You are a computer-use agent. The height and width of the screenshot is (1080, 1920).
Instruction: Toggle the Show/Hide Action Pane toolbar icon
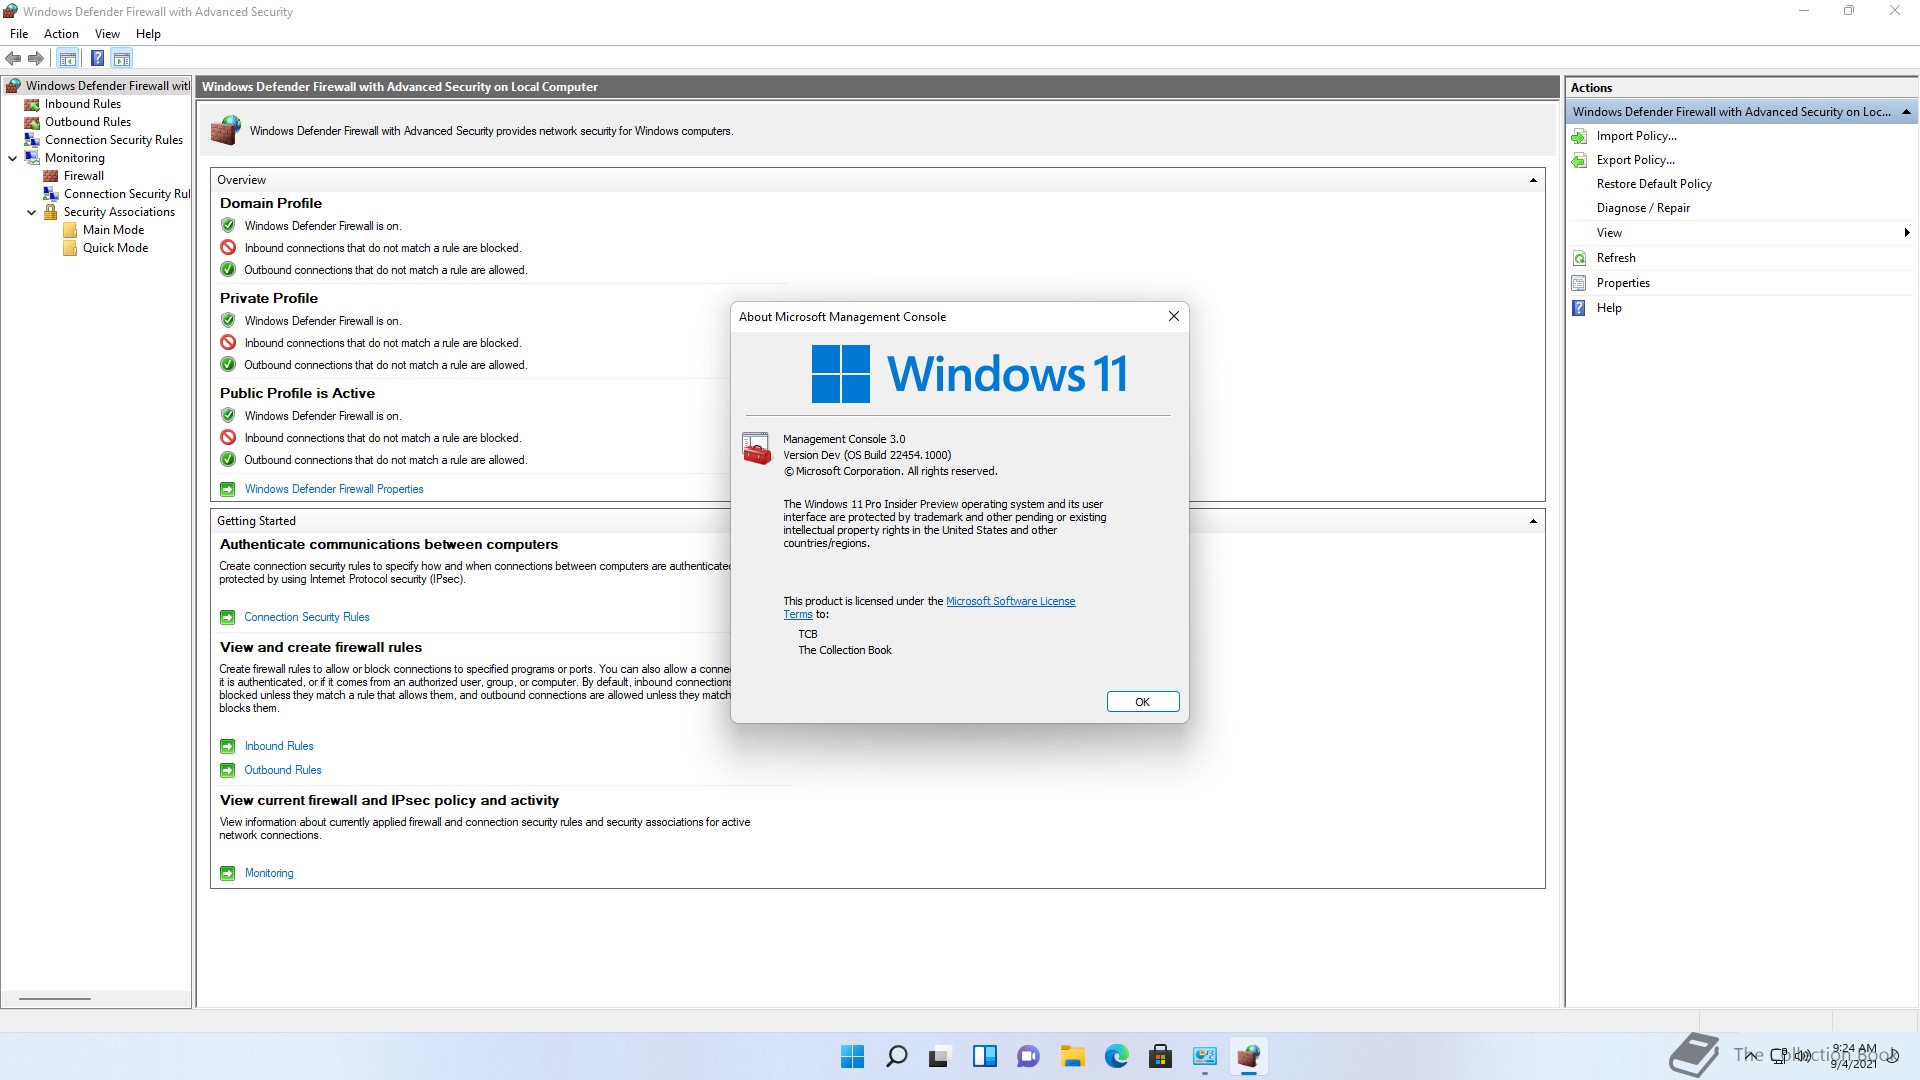click(x=122, y=58)
